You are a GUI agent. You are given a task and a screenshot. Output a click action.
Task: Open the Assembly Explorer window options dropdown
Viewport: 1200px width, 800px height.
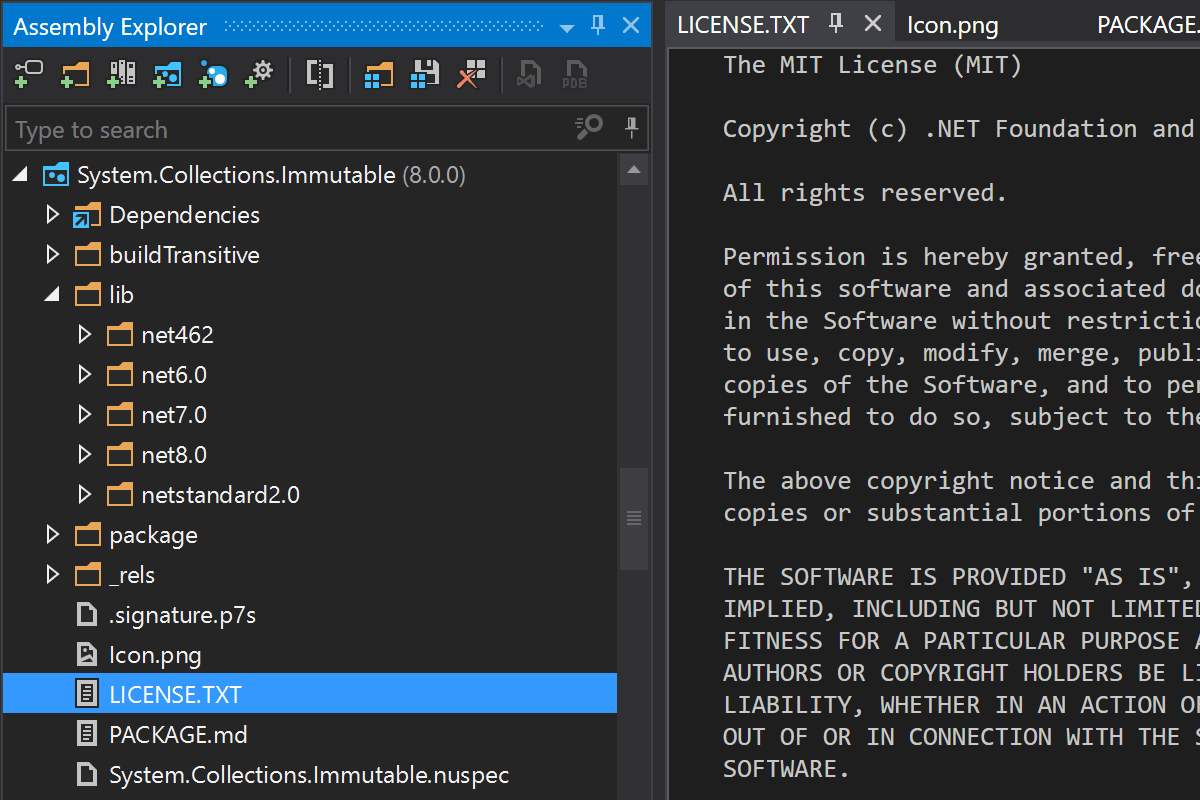(566, 27)
